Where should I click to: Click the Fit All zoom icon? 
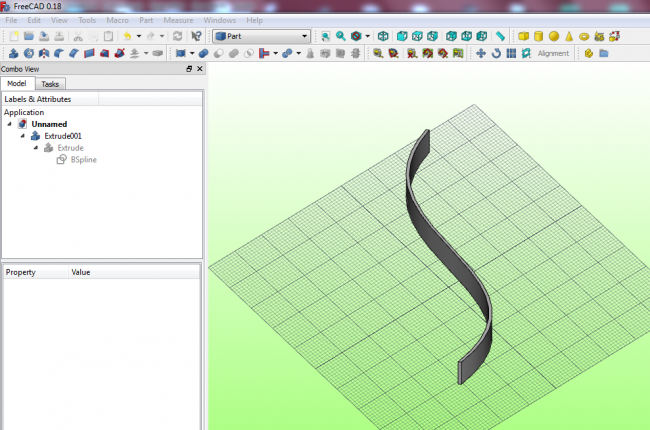pyautogui.click(x=326, y=36)
